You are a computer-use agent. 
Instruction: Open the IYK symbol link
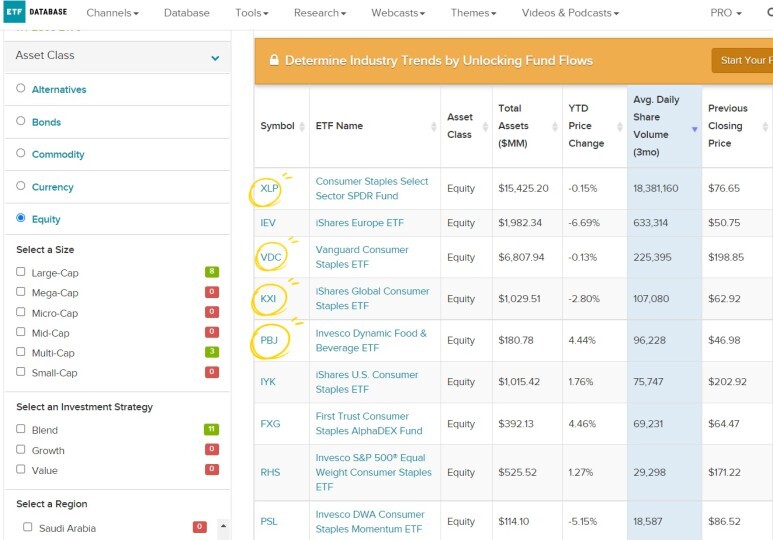point(268,382)
